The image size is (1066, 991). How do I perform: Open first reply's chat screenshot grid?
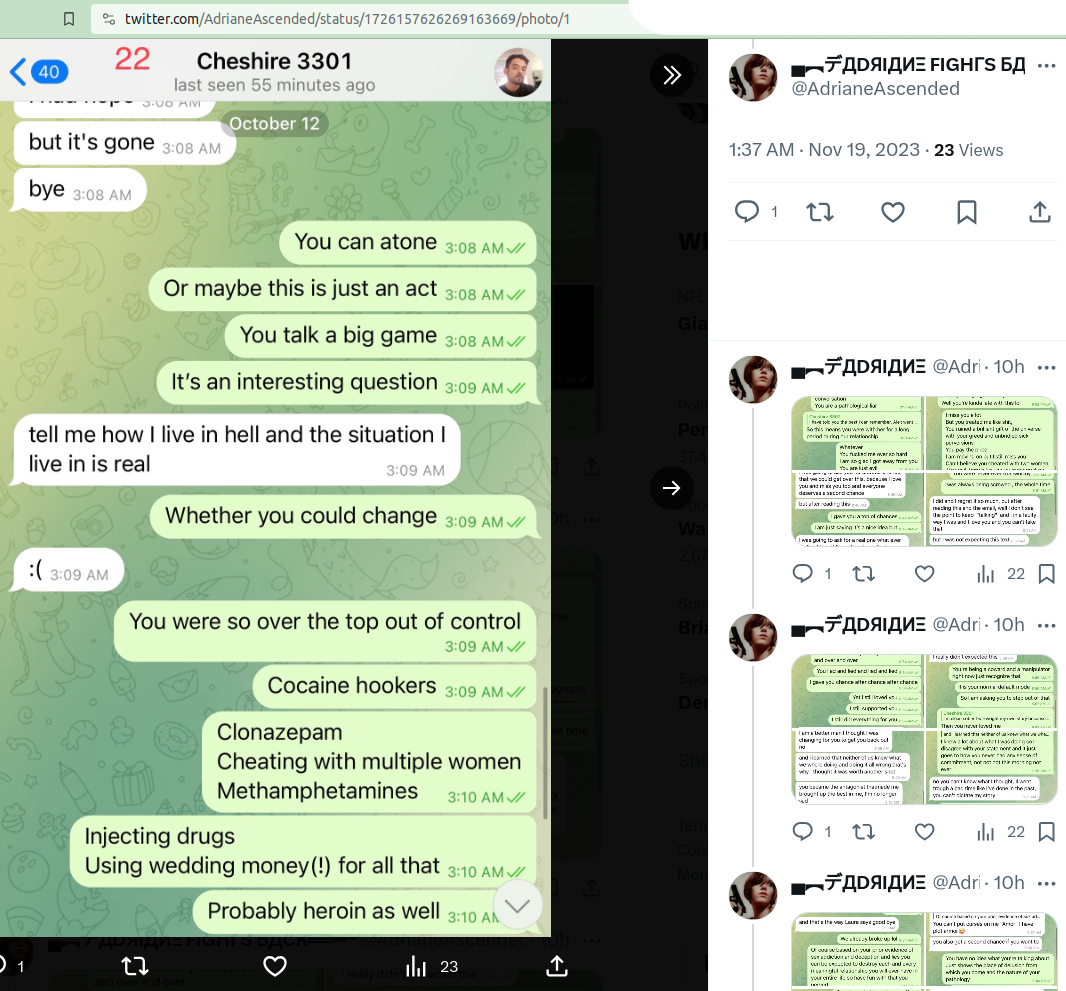coord(924,471)
